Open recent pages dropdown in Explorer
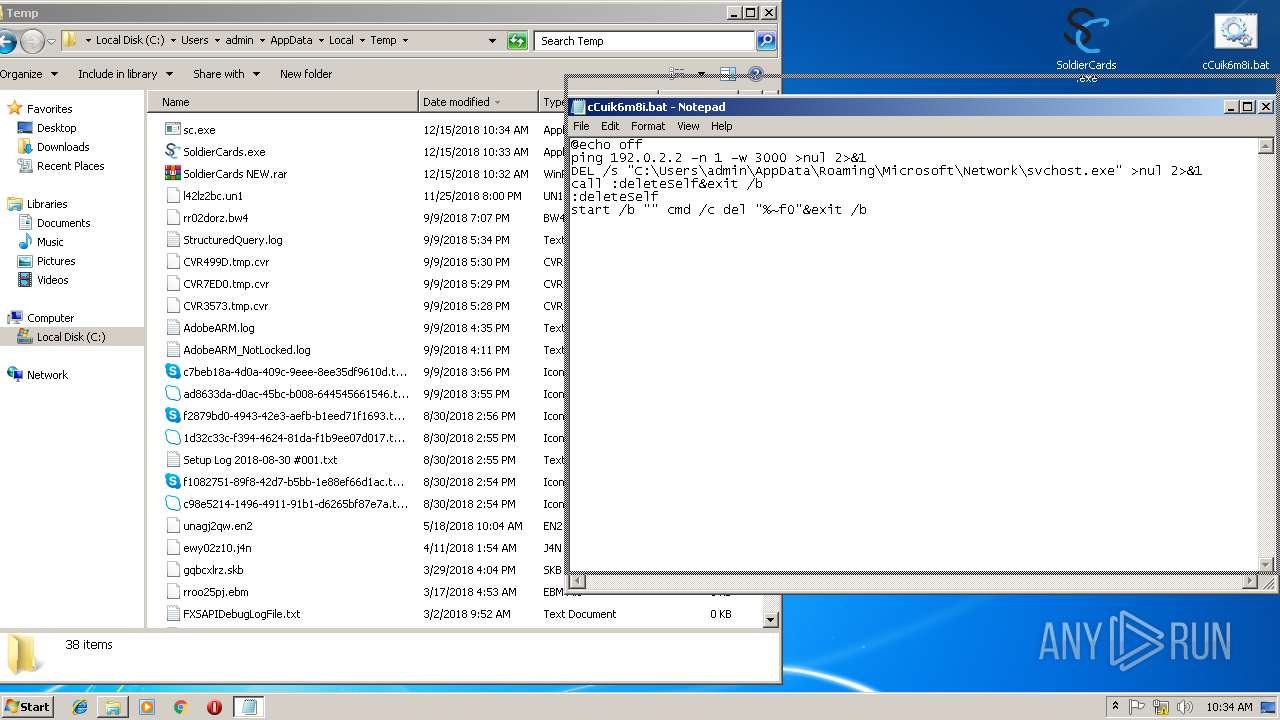This screenshot has height=720, width=1280. (x=51, y=41)
